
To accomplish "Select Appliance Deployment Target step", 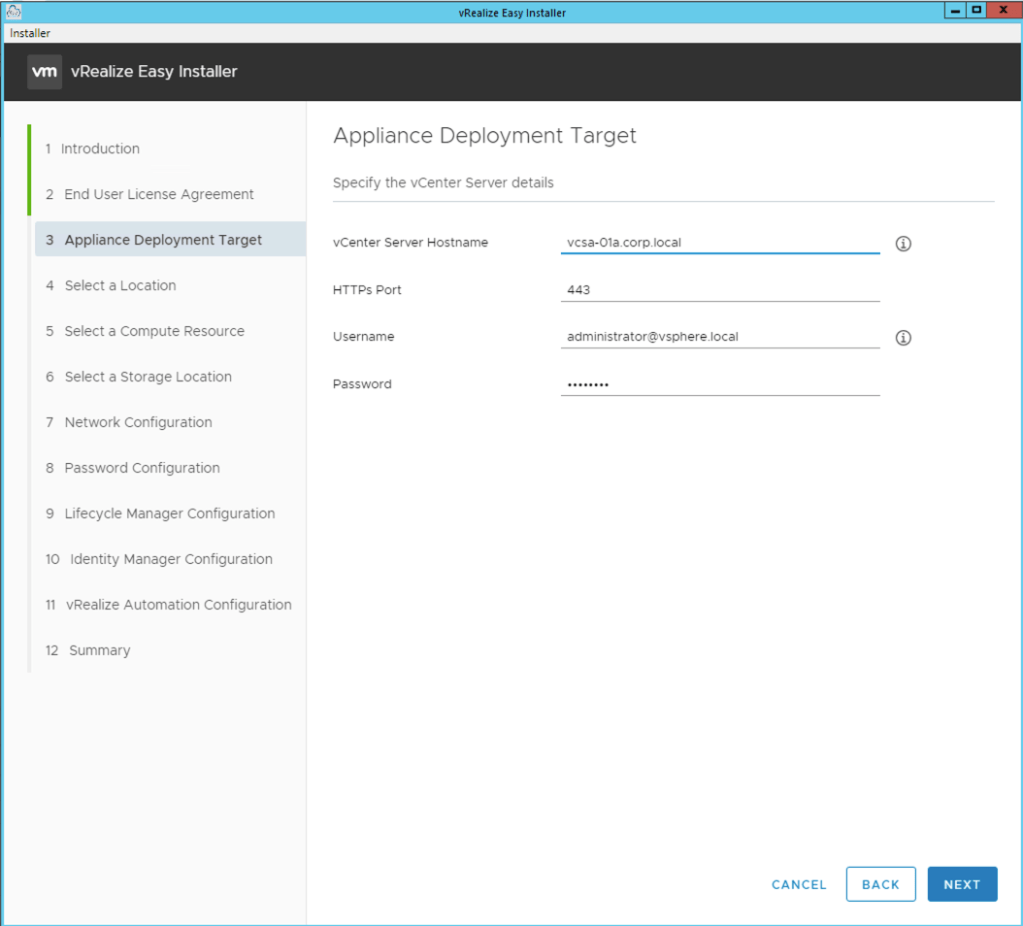I will click(x=163, y=240).
